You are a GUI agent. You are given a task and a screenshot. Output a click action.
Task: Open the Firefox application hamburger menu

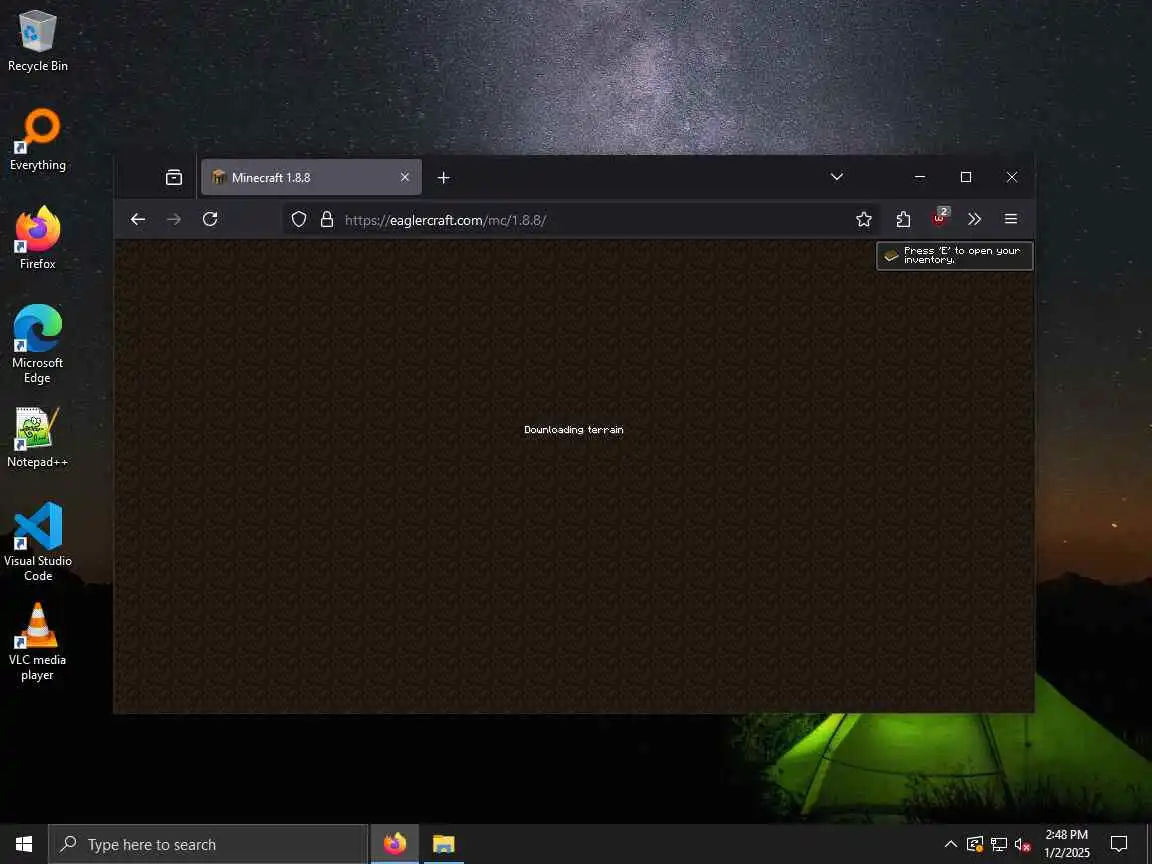(1011, 219)
